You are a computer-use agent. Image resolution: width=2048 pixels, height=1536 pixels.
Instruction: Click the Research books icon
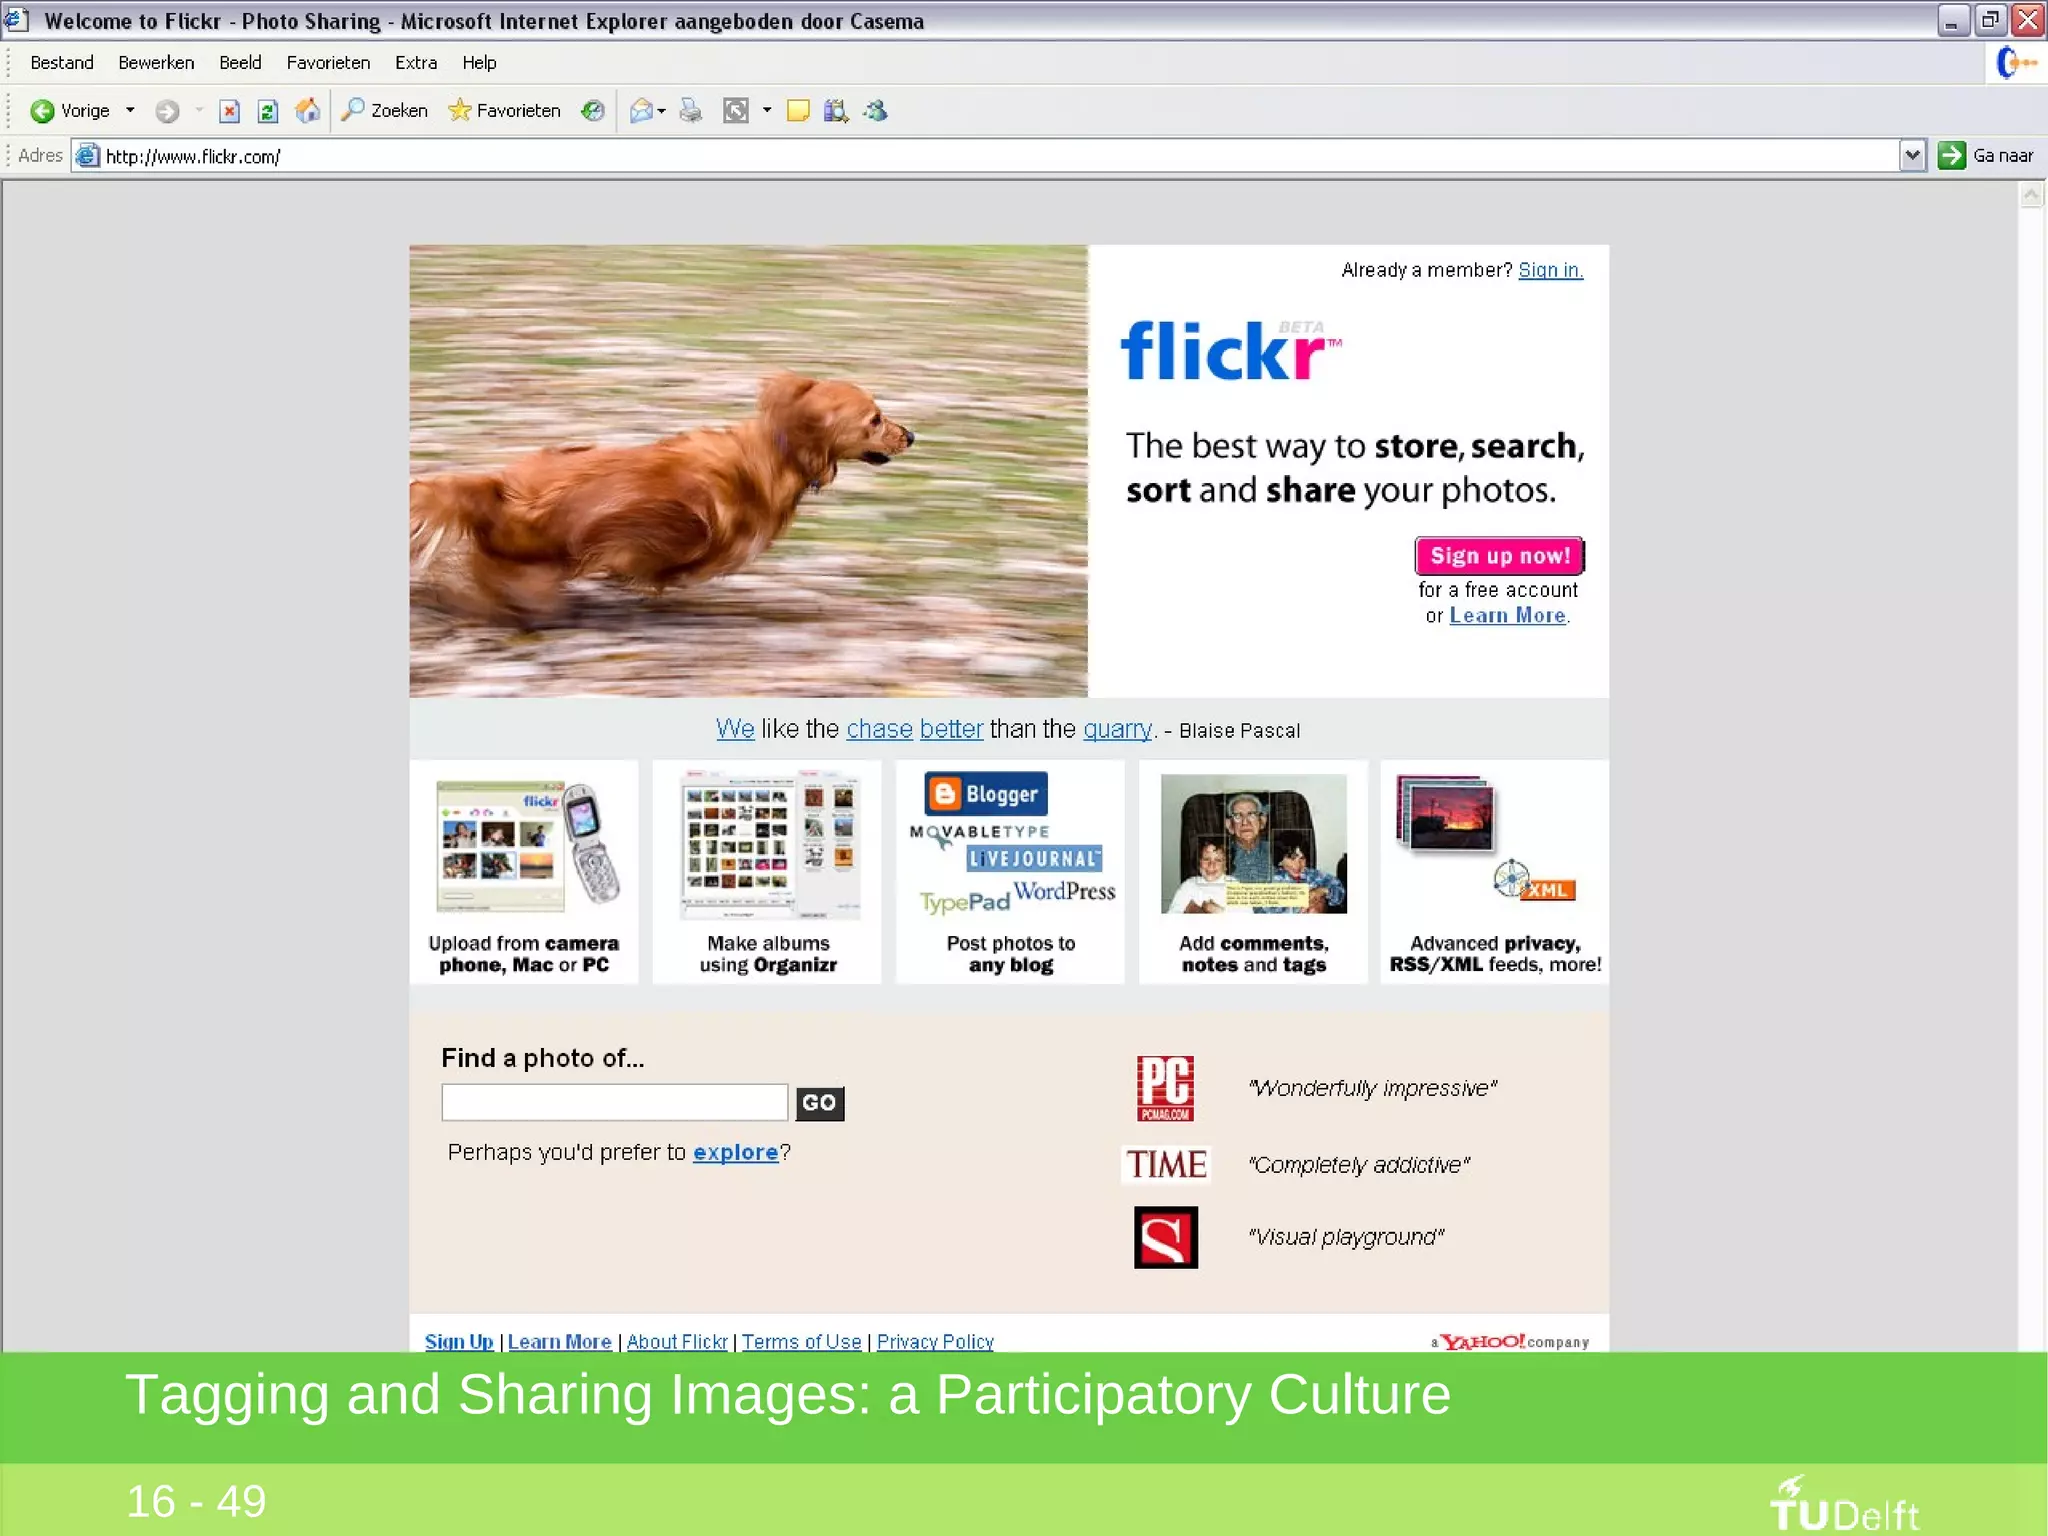(x=836, y=111)
